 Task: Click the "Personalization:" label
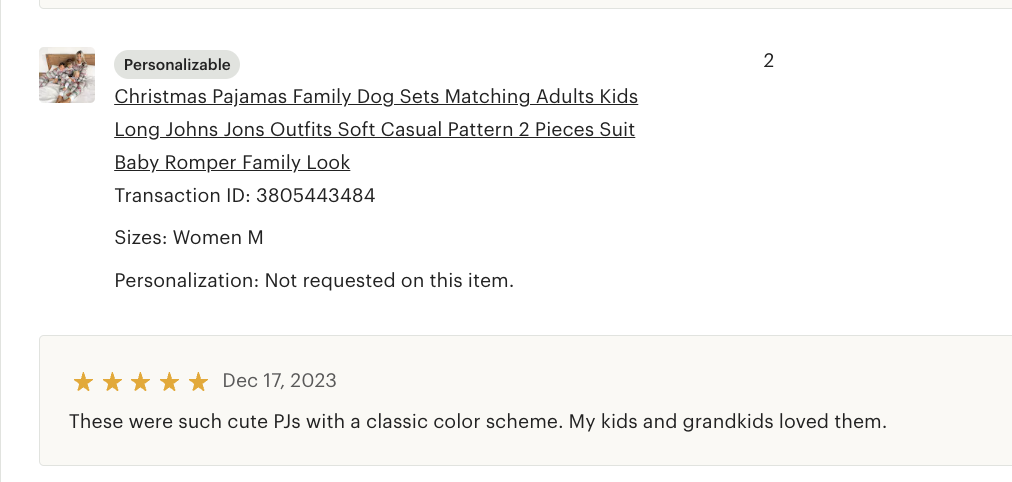point(187,281)
